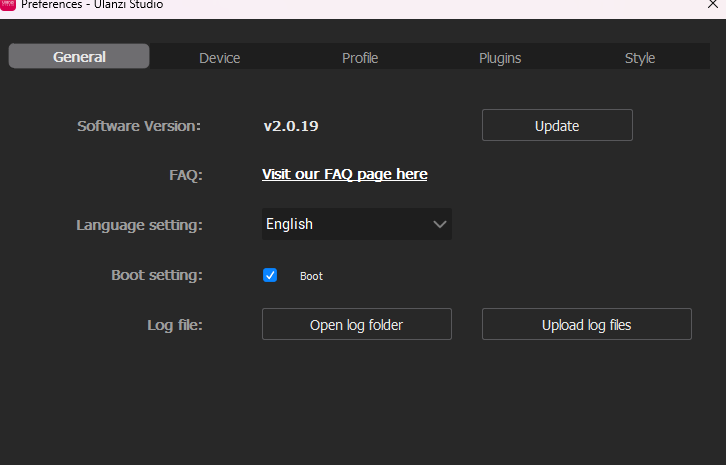The image size is (726, 465).
Task: Click the Ulanzi Studio app icon
Action: point(8,5)
